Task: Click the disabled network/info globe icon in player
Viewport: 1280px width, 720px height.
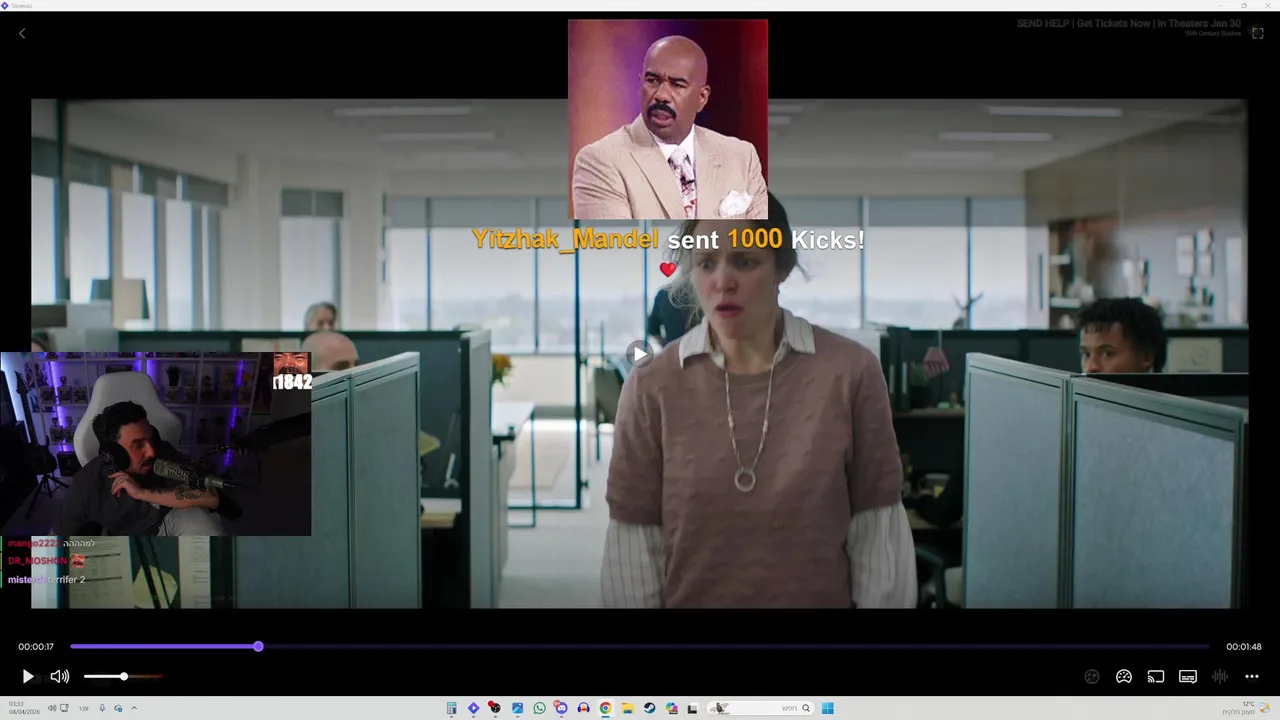Action: tap(1092, 677)
